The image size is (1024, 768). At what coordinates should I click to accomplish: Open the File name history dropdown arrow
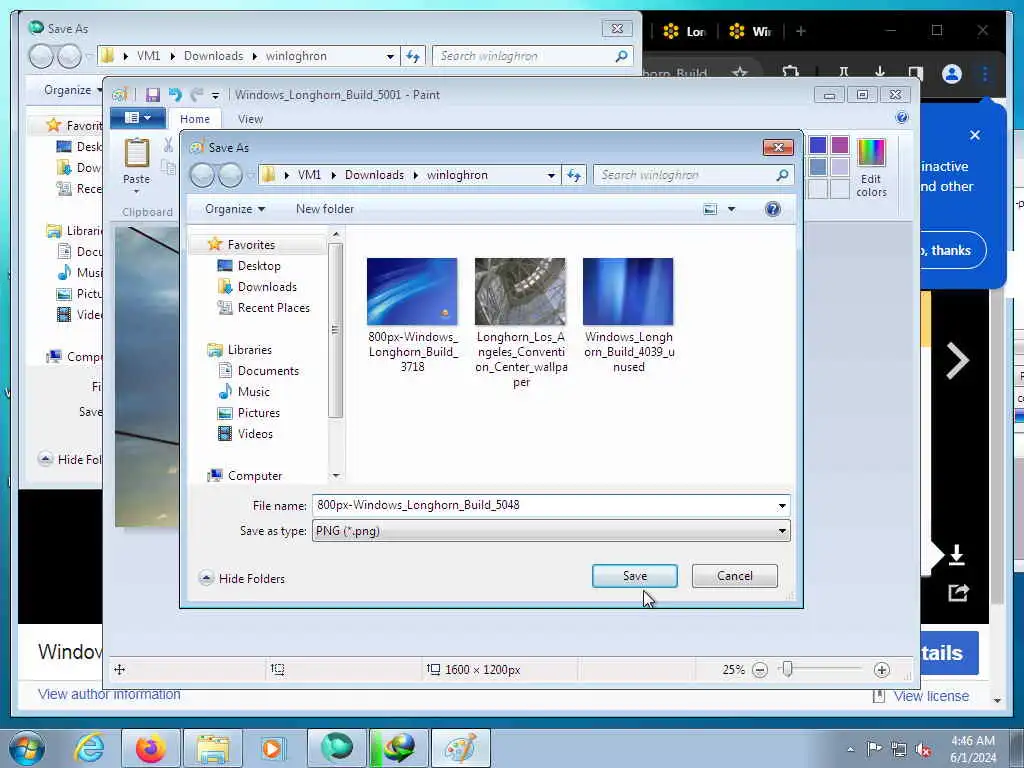pos(782,505)
